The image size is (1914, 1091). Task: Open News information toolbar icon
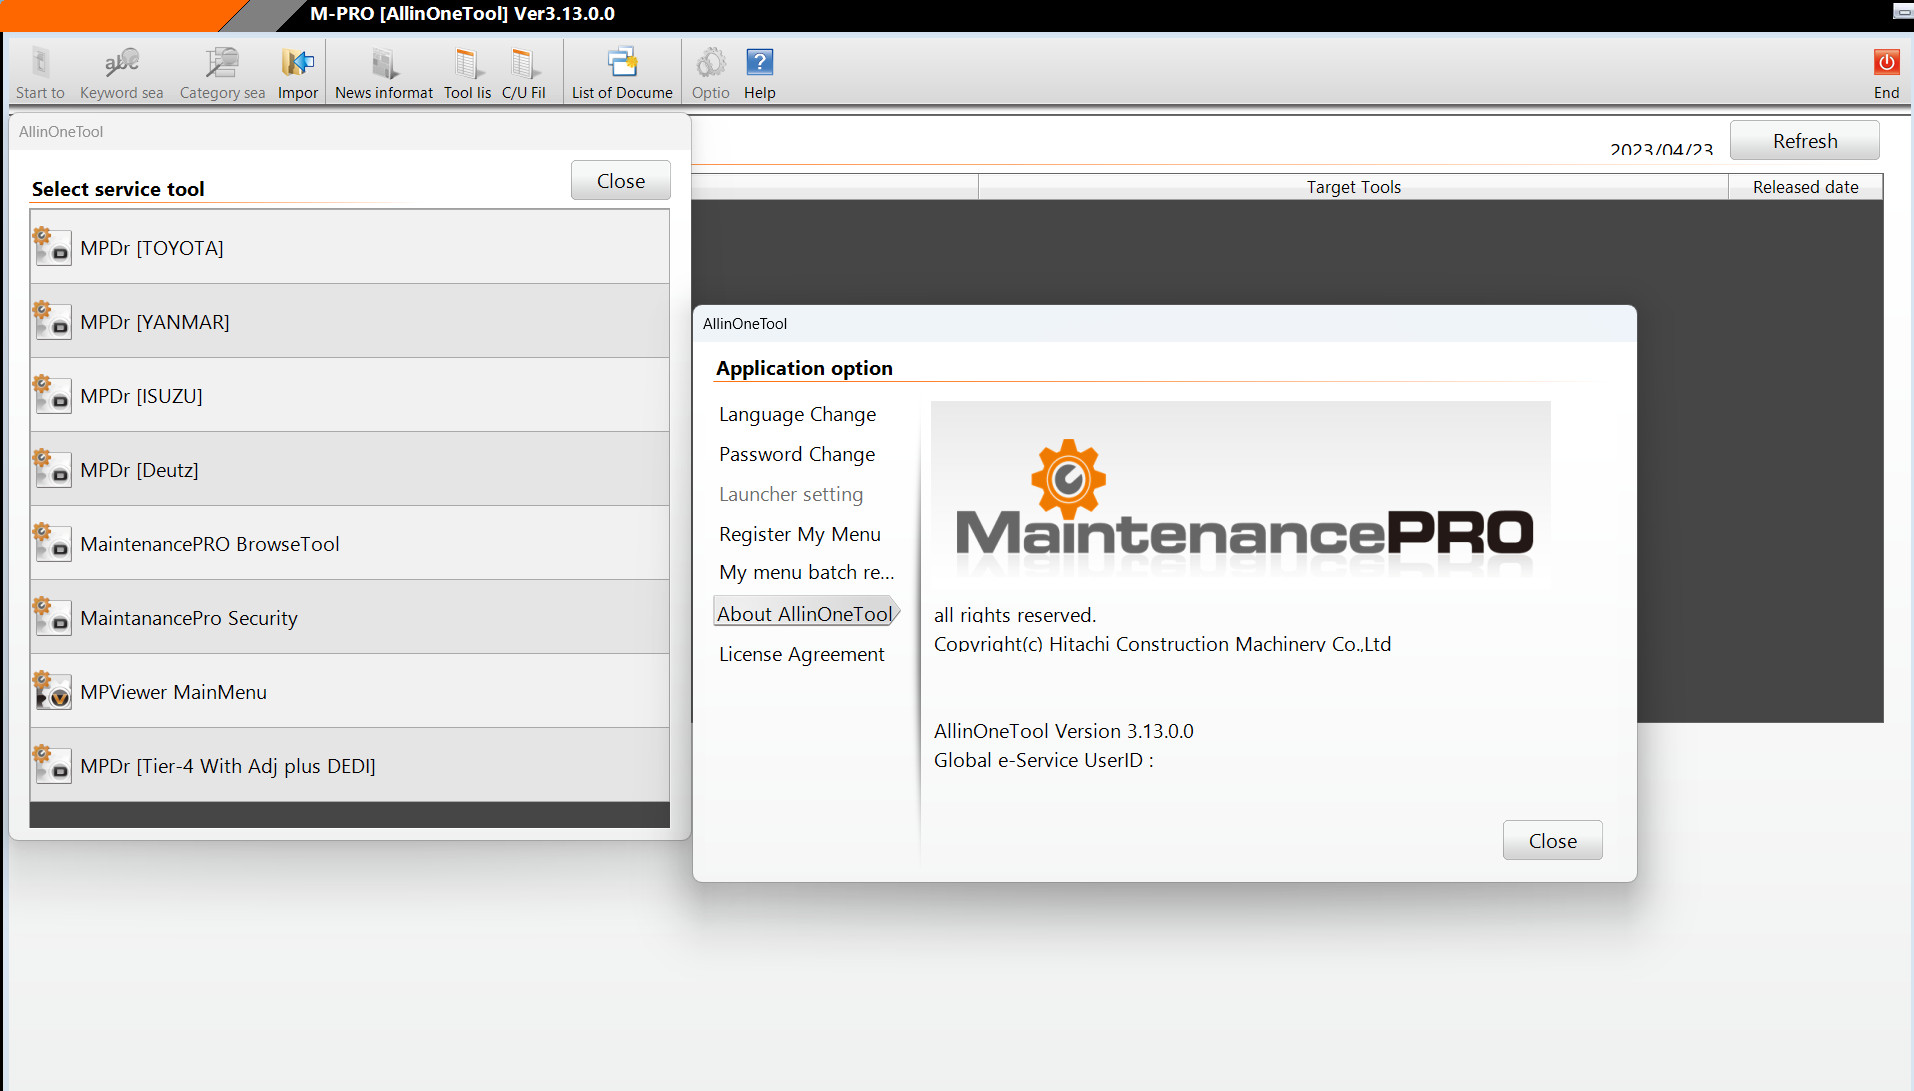pyautogui.click(x=384, y=64)
